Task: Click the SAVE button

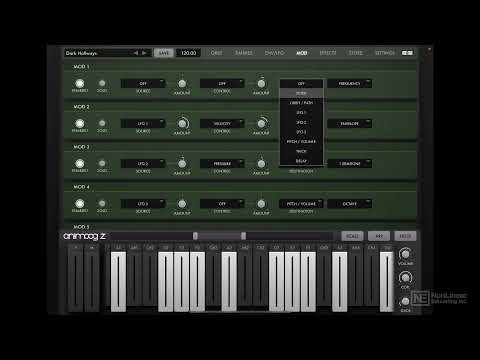Action: [164, 53]
